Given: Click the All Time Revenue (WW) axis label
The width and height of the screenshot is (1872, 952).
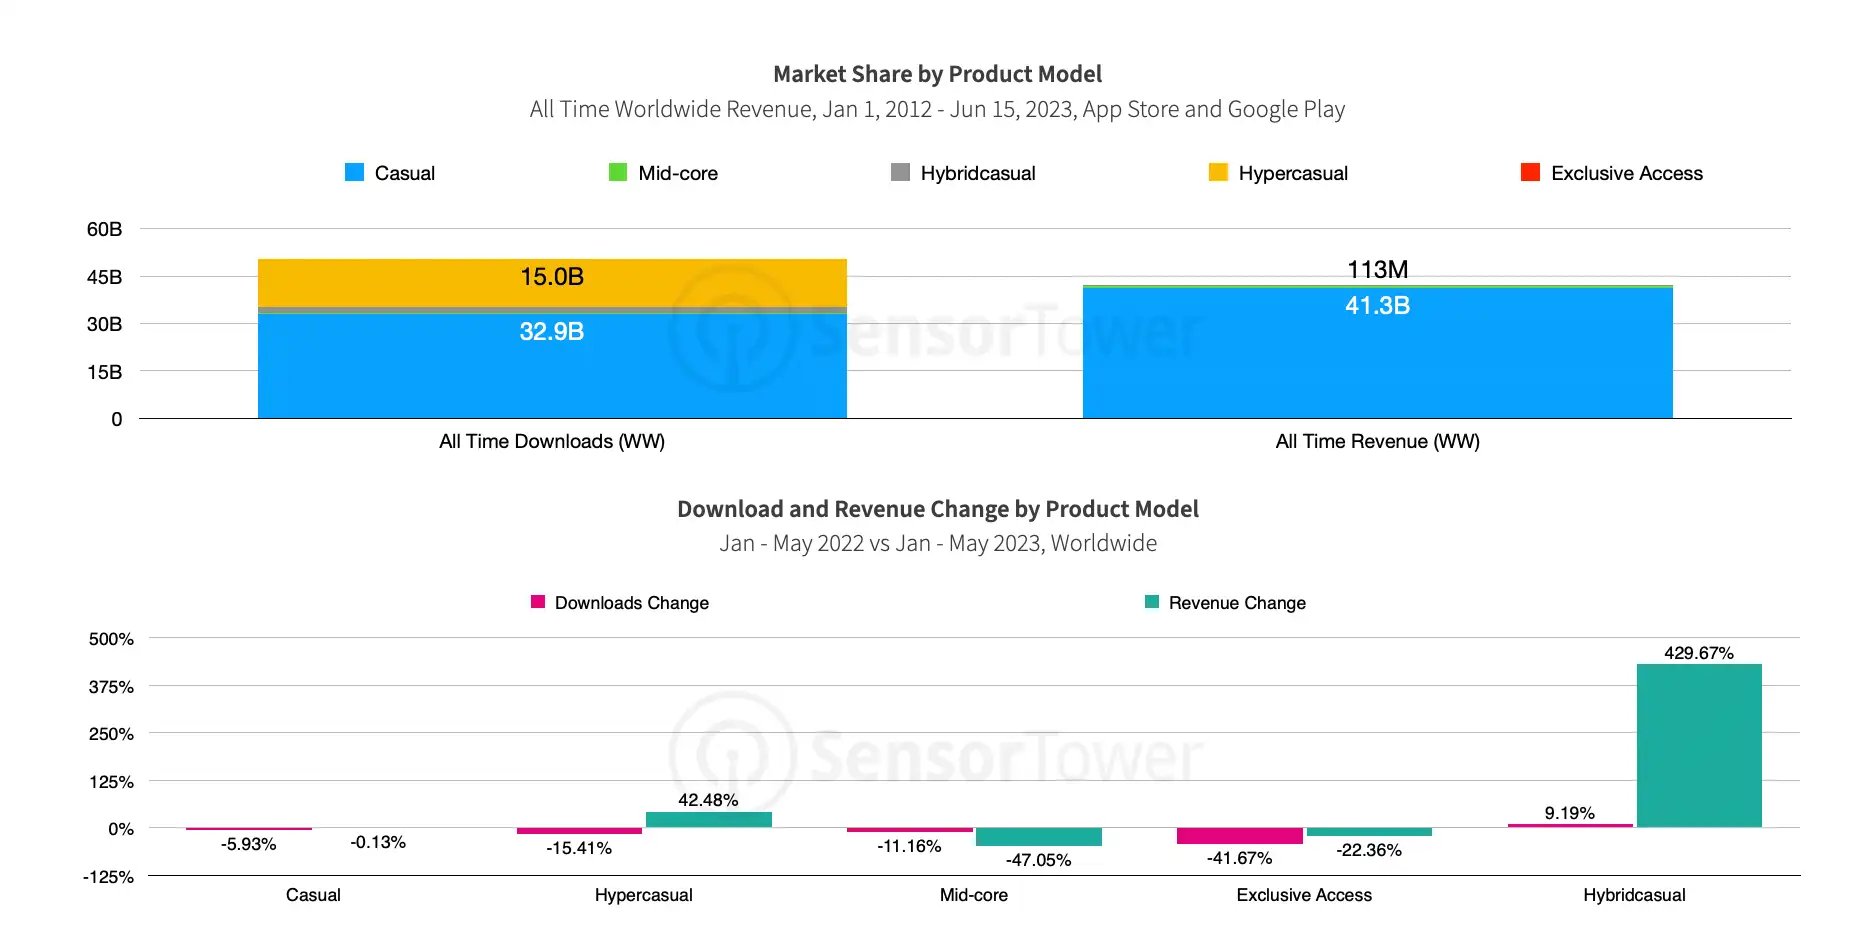Looking at the screenshot, I should [1377, 441].
